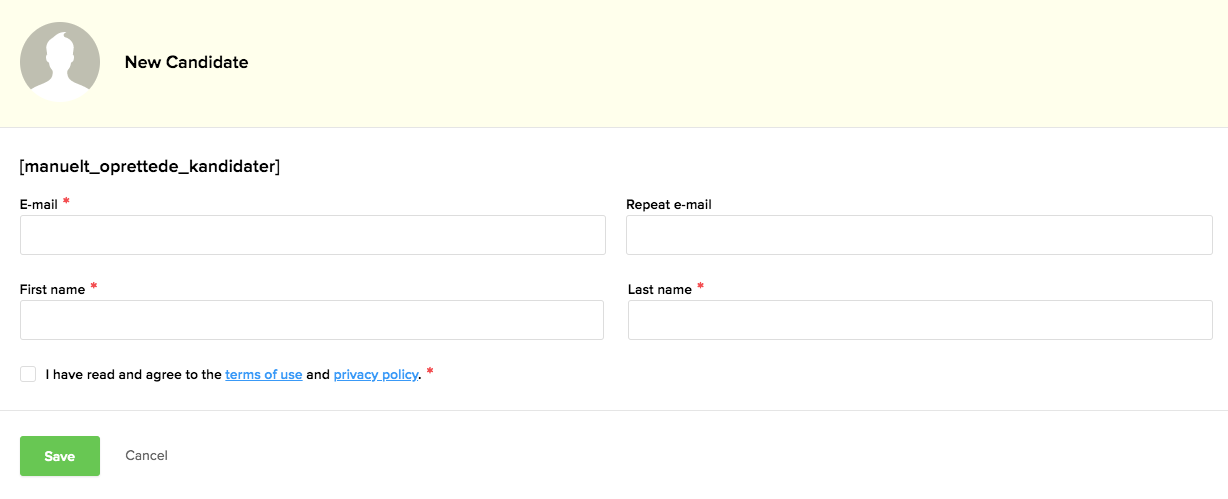Click the Repeat e-mail label
Screen dimensions: 1228x499
click(x=668, y=204)
